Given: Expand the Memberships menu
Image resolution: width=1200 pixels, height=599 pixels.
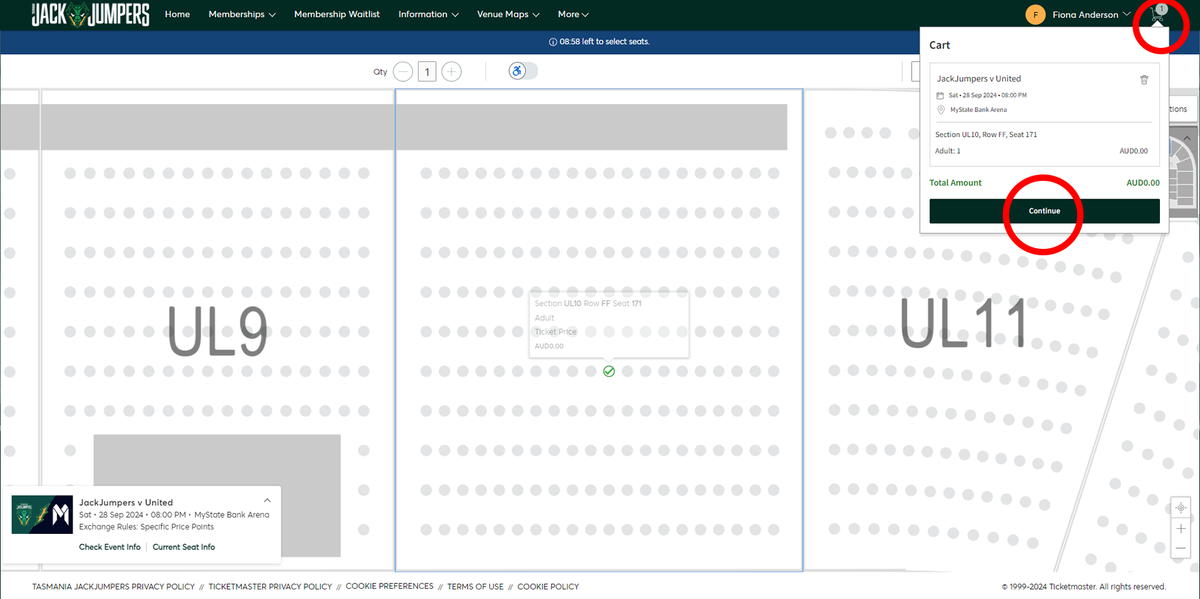Looking at the screenshot, I should [x=242, y=15].
